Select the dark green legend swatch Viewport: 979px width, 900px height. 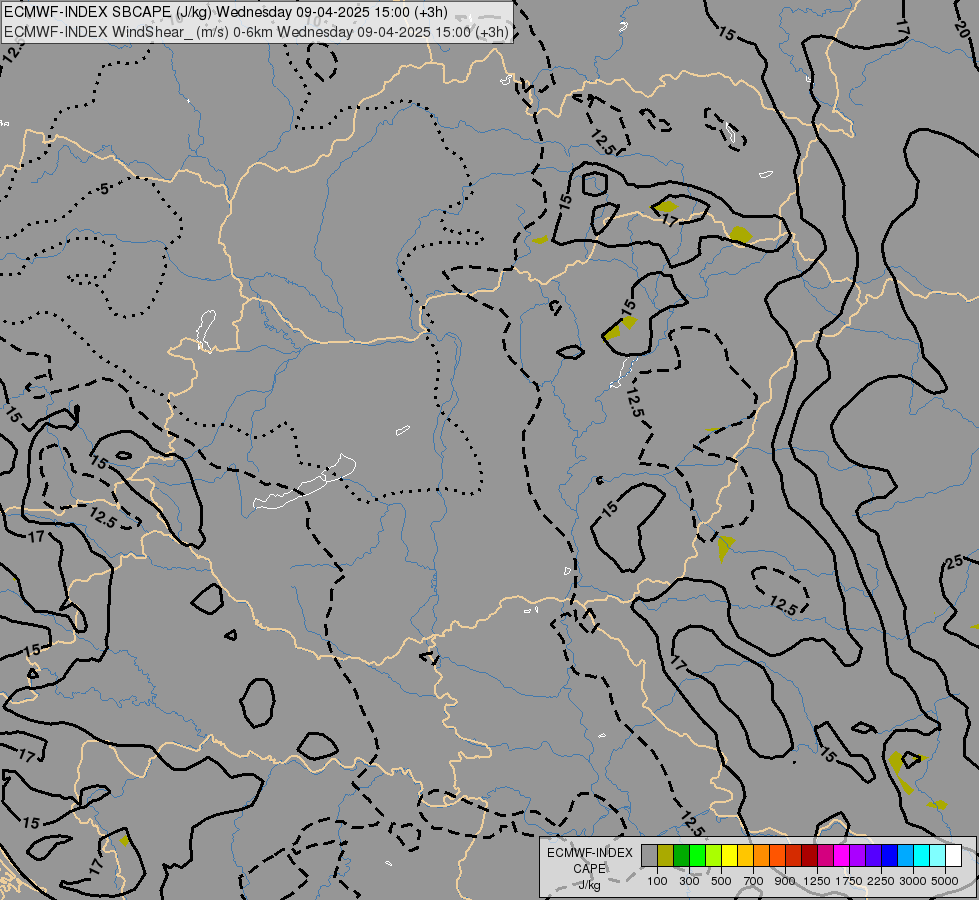[x=682, y=855]
